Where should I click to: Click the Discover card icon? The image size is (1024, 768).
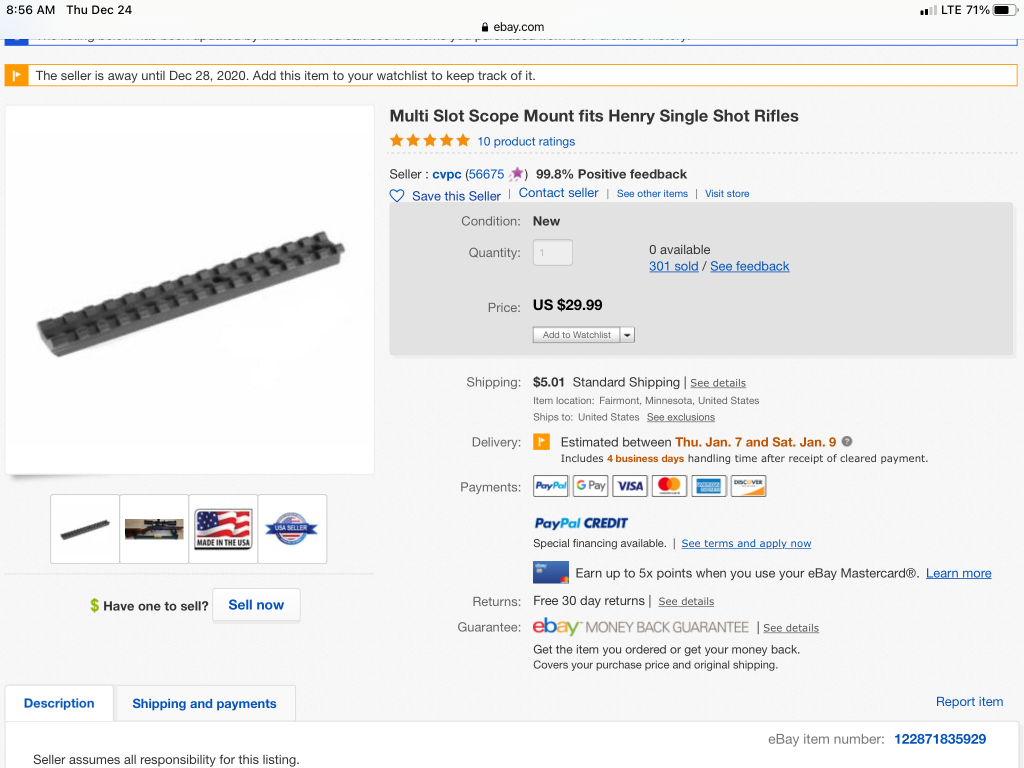point(748,486)
